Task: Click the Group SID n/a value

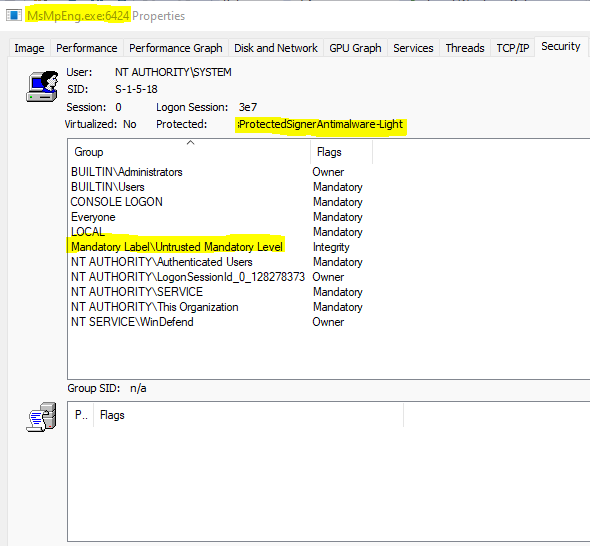Action: tap(138, 388)
